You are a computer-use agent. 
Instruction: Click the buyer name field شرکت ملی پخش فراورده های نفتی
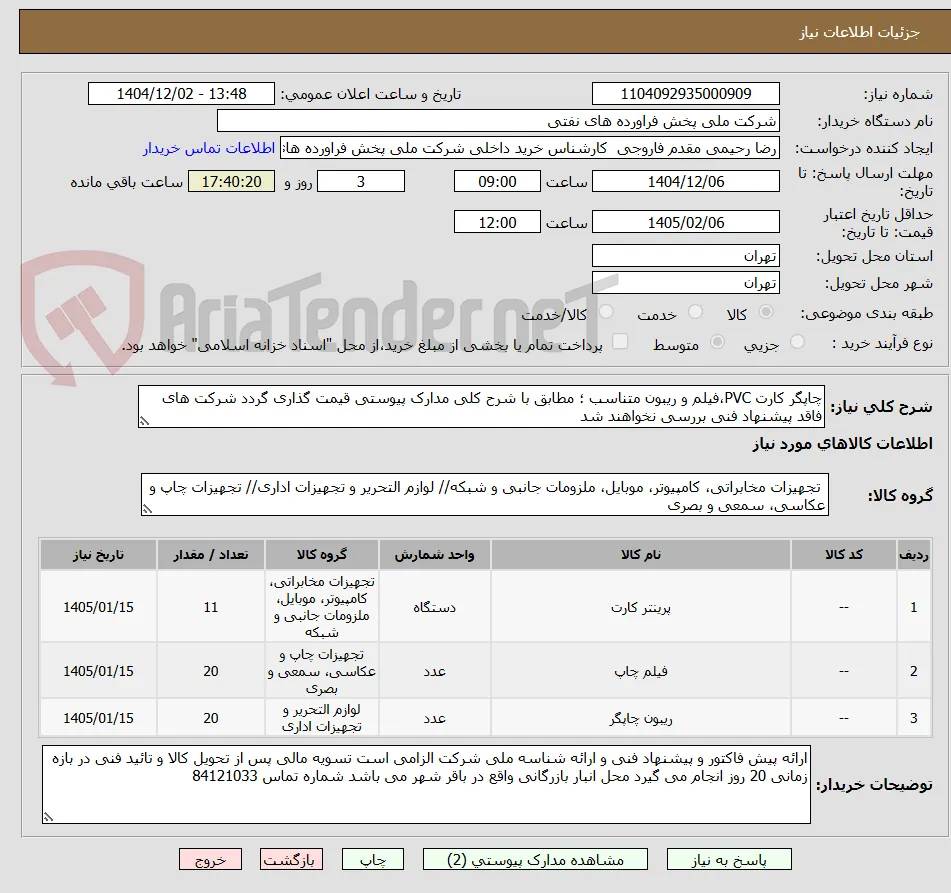[x=498, y=121]
